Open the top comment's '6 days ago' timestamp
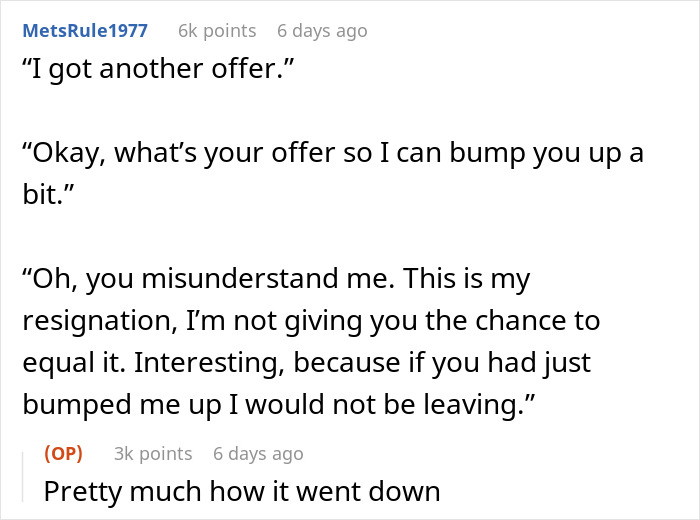The width and height of the screenshot is (700, 520). pos(322,31)
